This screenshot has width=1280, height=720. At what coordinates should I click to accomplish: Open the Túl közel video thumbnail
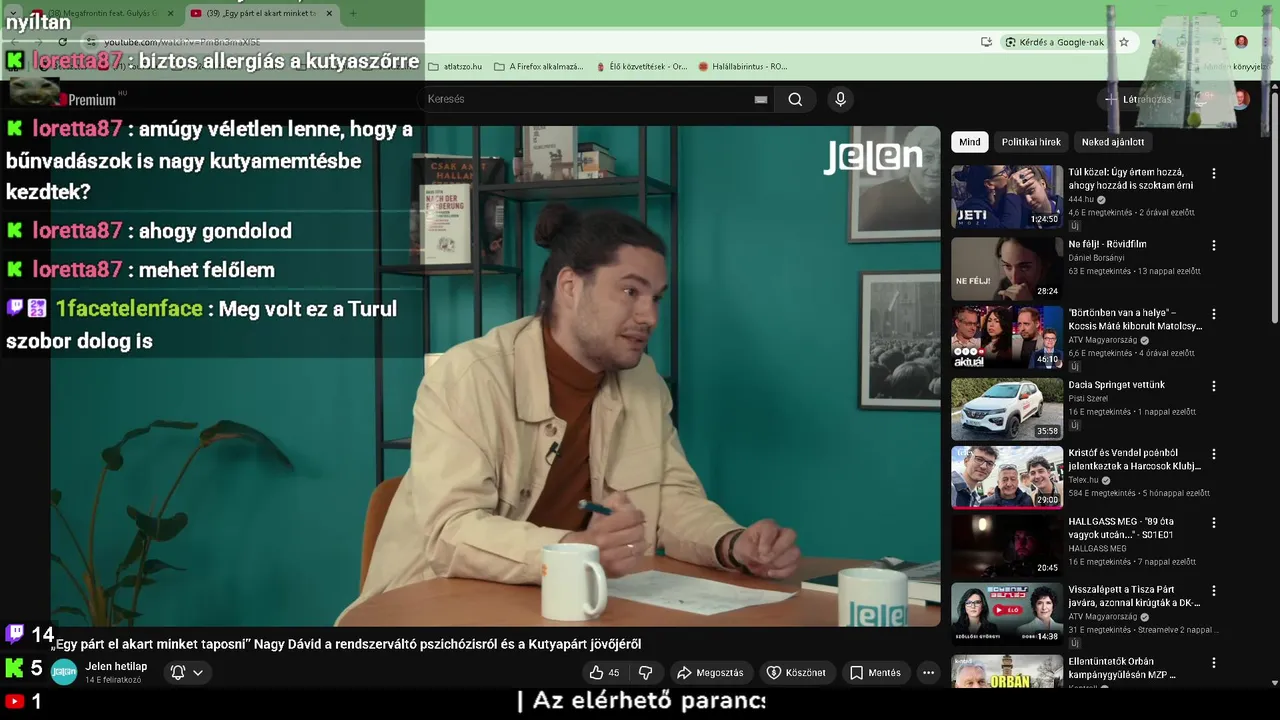tap(1007, 197)
